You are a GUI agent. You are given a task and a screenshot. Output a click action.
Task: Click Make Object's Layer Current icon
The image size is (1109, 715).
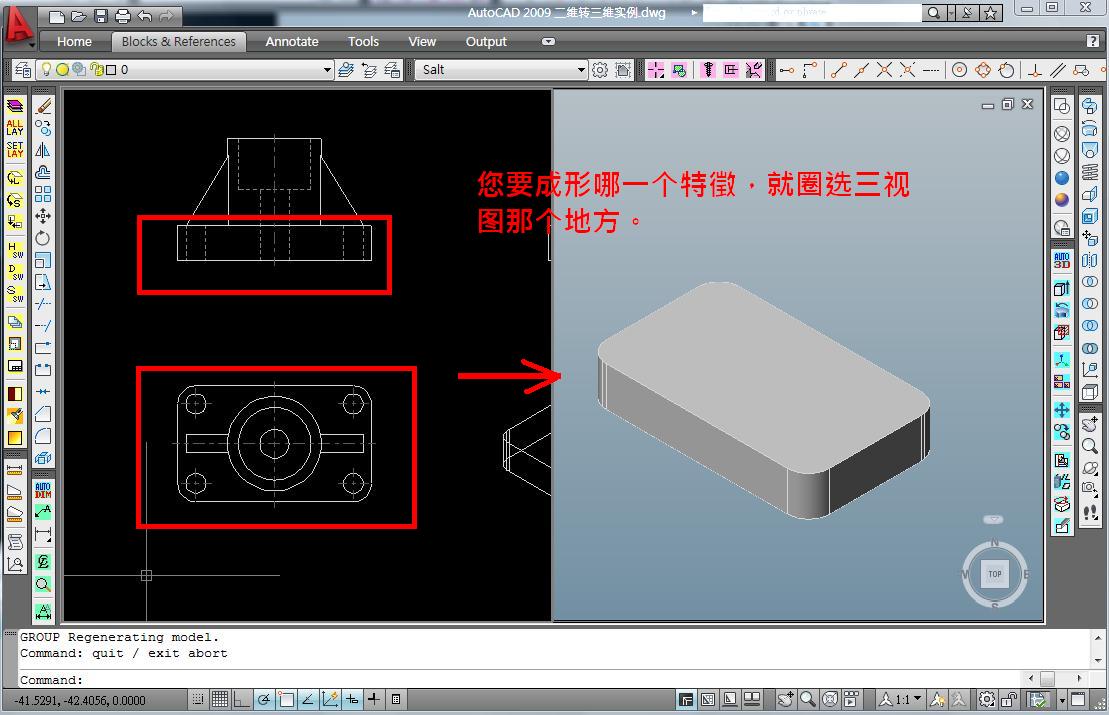[x=346, y=69]
